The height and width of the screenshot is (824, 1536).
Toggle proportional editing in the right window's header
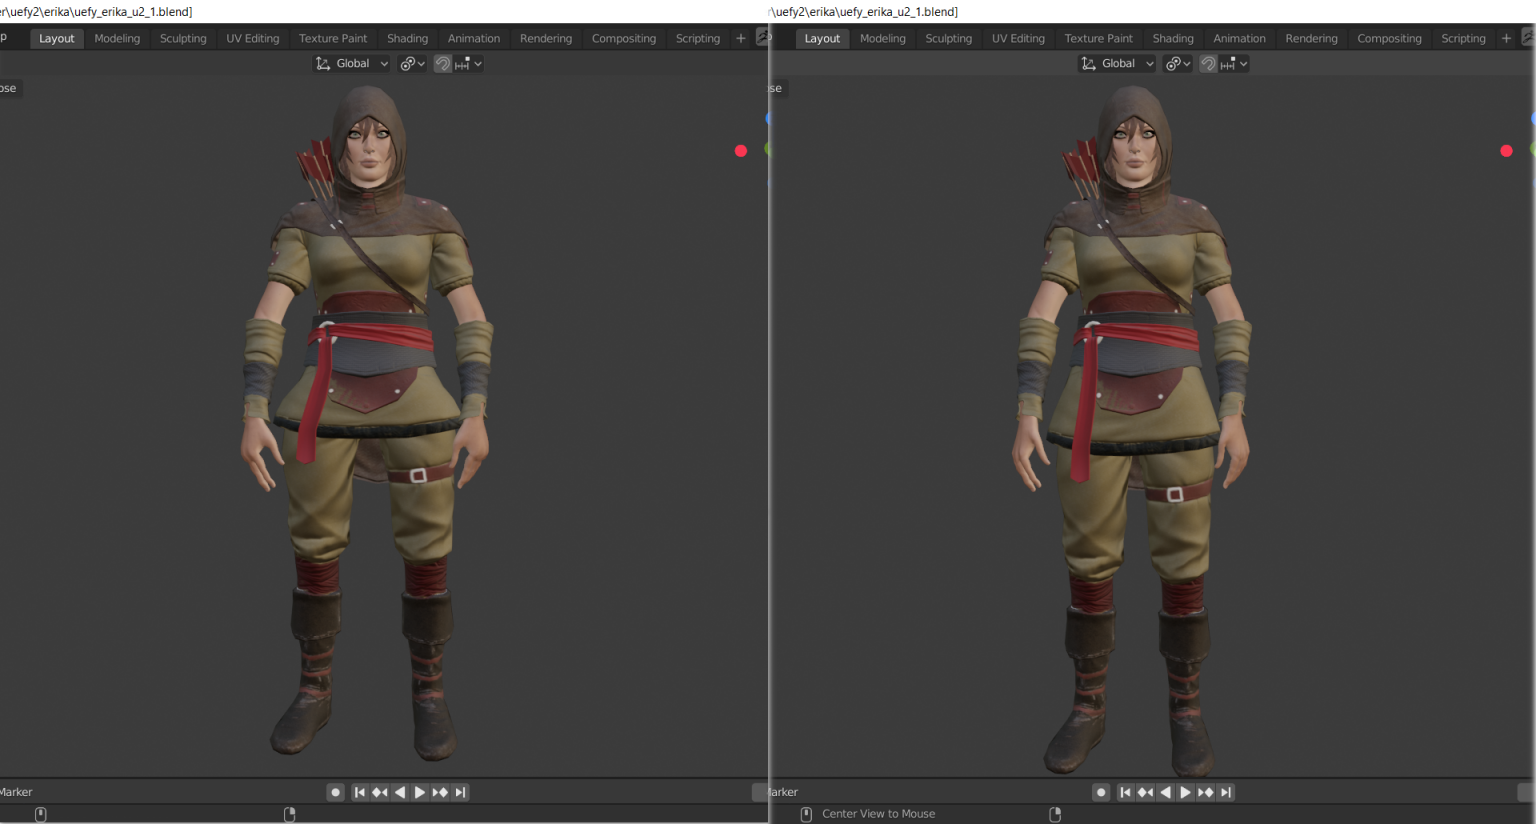point(1227,63)
